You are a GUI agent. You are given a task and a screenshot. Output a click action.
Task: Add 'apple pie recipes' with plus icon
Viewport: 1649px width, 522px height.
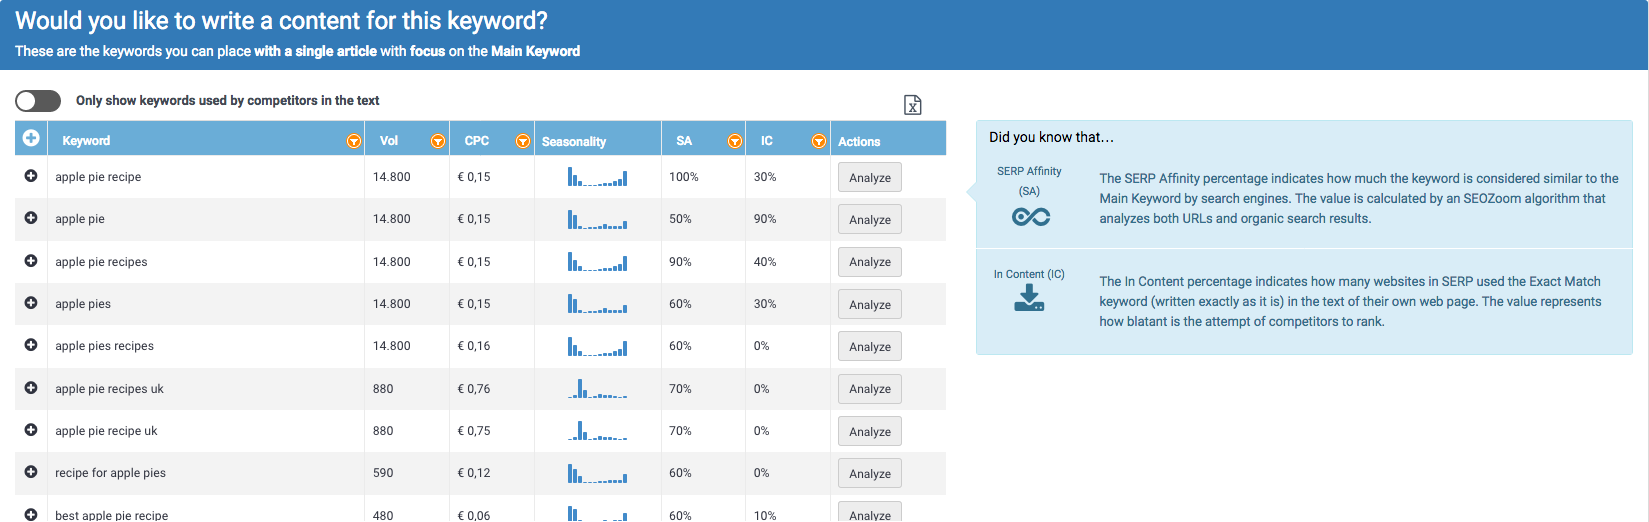[31, 261]
